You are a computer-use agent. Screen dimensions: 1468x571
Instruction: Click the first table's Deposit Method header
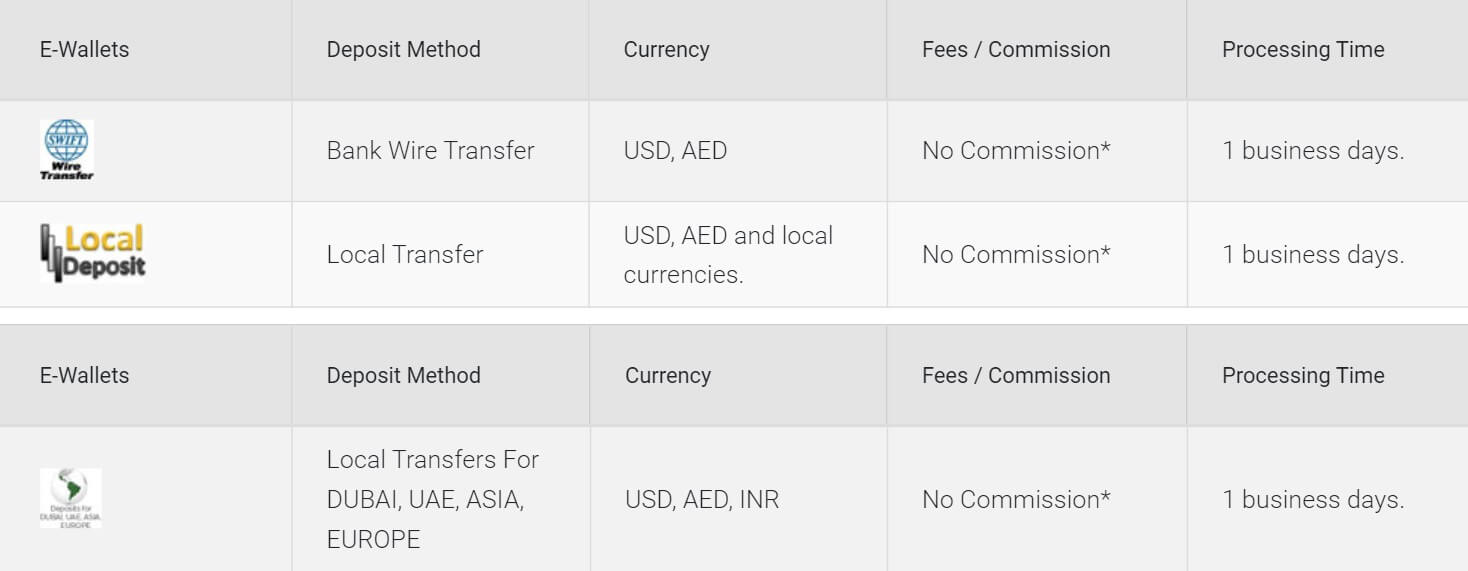click(403, 49)
